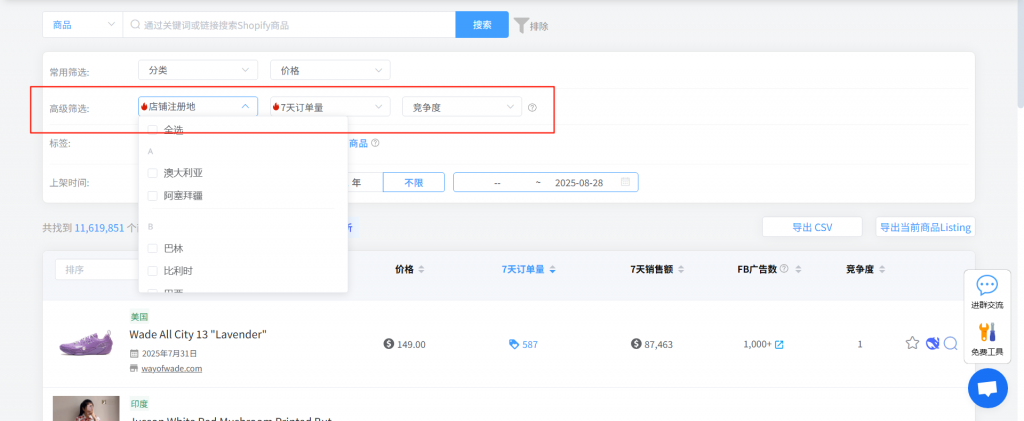Click 导出当前商品Listing button
The height and width of the screenshot is (421, 1024).
[925, 227]
